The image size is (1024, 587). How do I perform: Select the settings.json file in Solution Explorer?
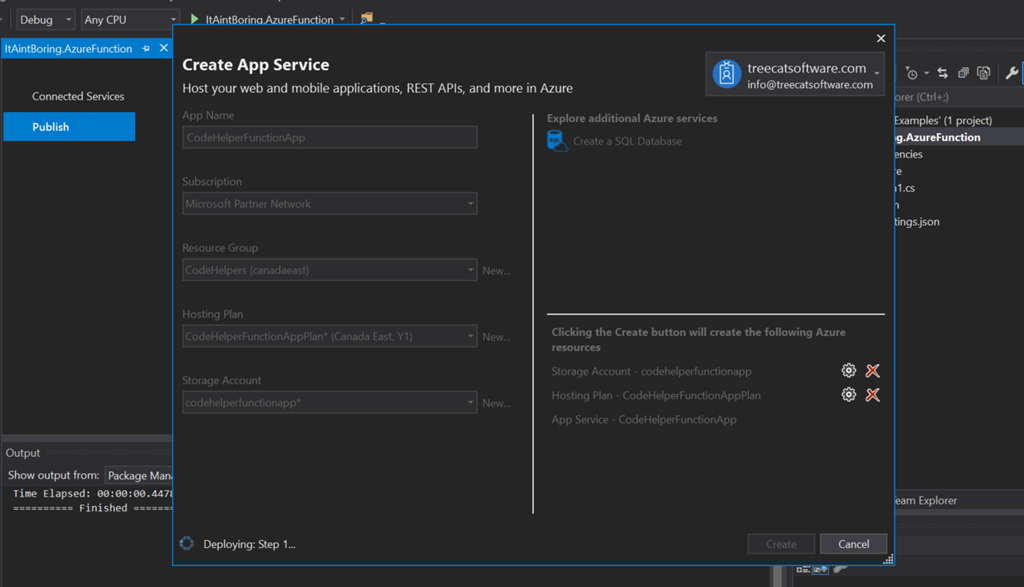[916, 222]
